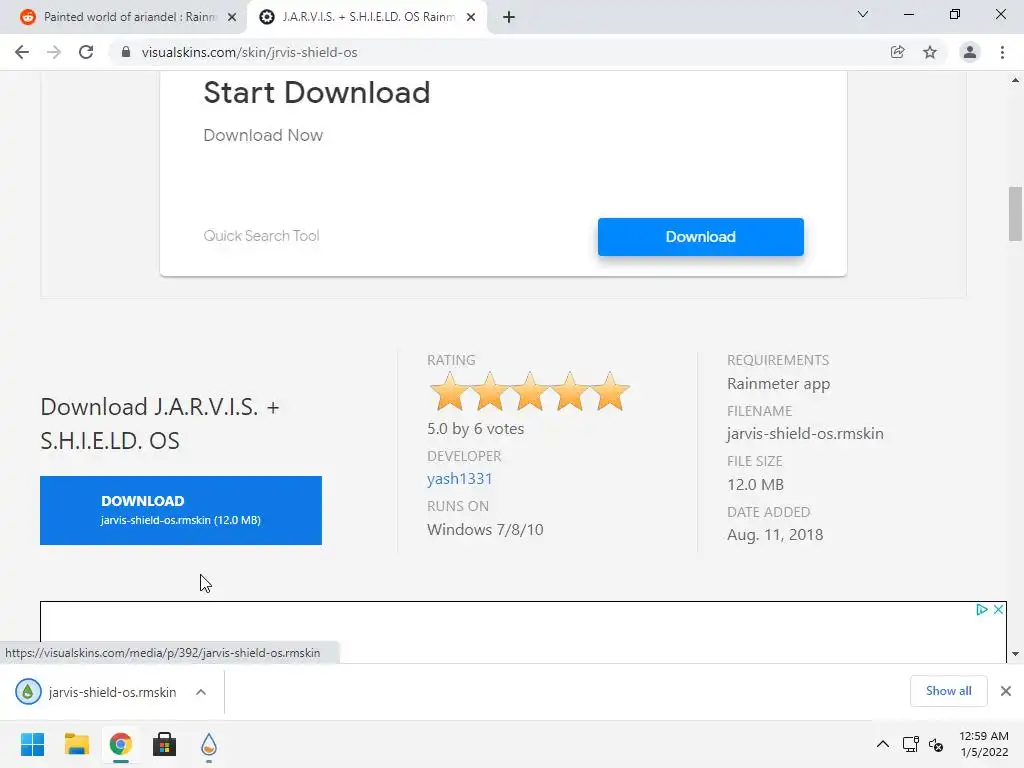Open the Chrome three-dot menu

[x=1002, y=52]
